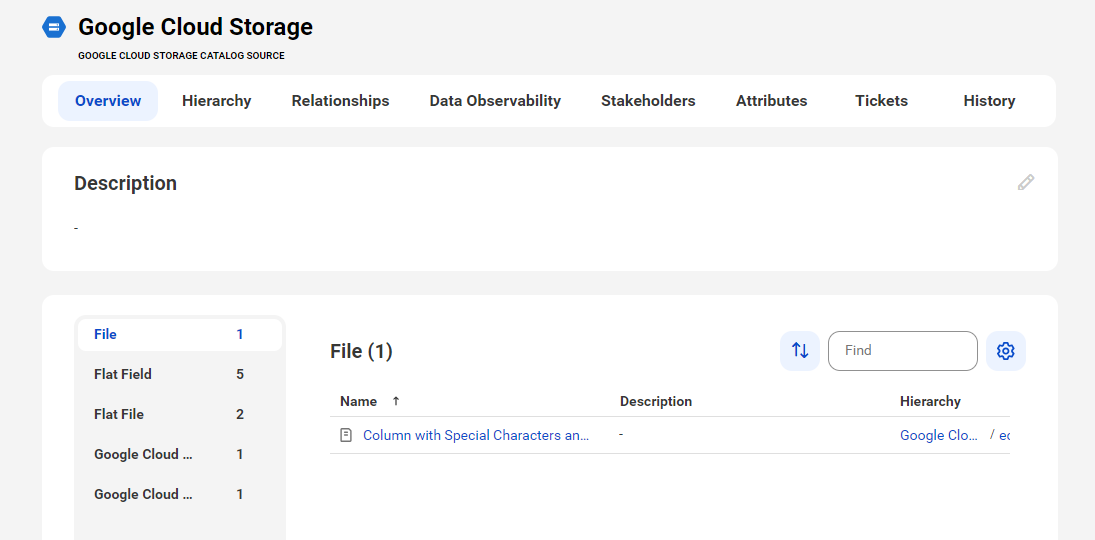Viewport: 1095px width, 540px height.
Task: Click the File (1) heading
Action: click(361, 351)
